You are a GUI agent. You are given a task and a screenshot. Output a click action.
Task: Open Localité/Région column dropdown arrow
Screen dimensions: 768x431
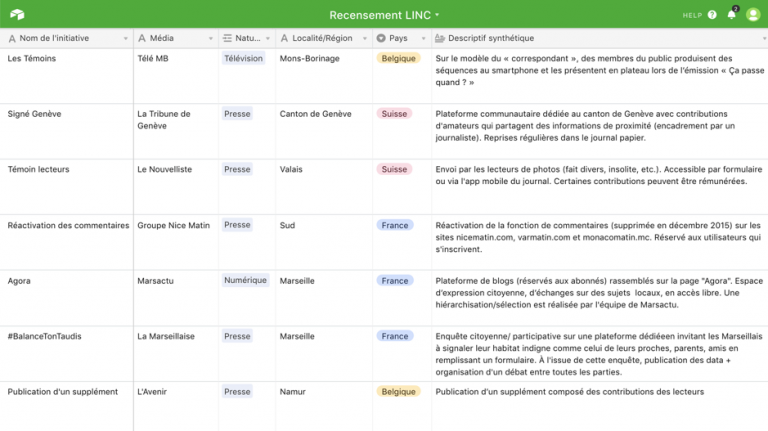[364, 39]
